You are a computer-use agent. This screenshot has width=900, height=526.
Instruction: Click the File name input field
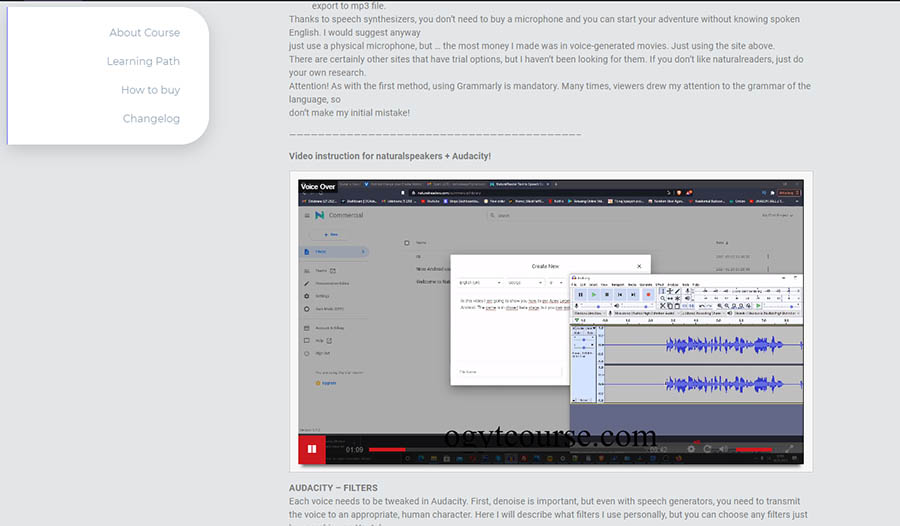pos(510,371)
